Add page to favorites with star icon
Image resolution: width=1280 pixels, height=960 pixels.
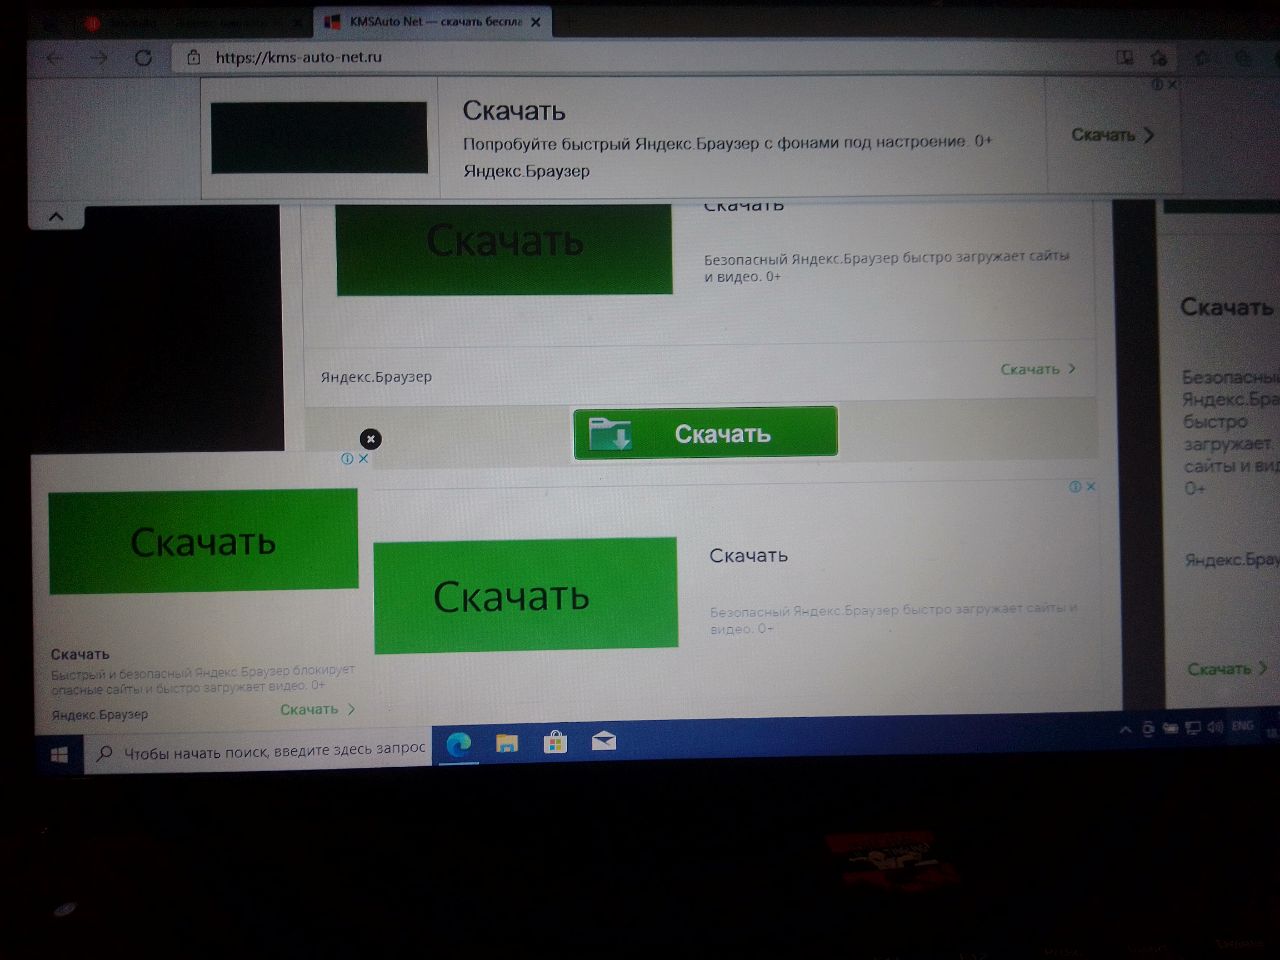[1159, 58]
